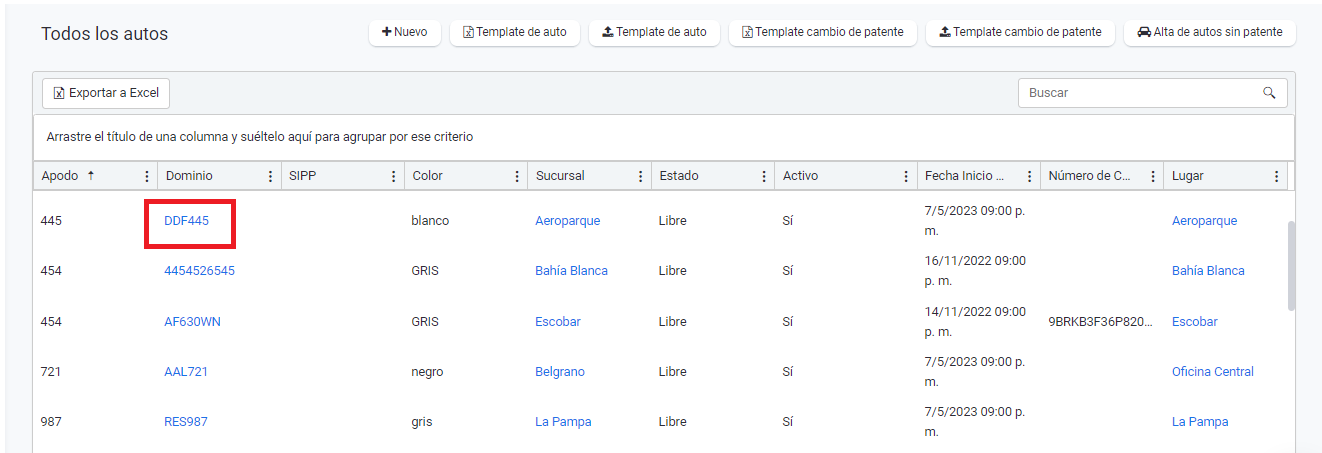
Task: Click the Dominio column header title
Action: click(189, 176)
